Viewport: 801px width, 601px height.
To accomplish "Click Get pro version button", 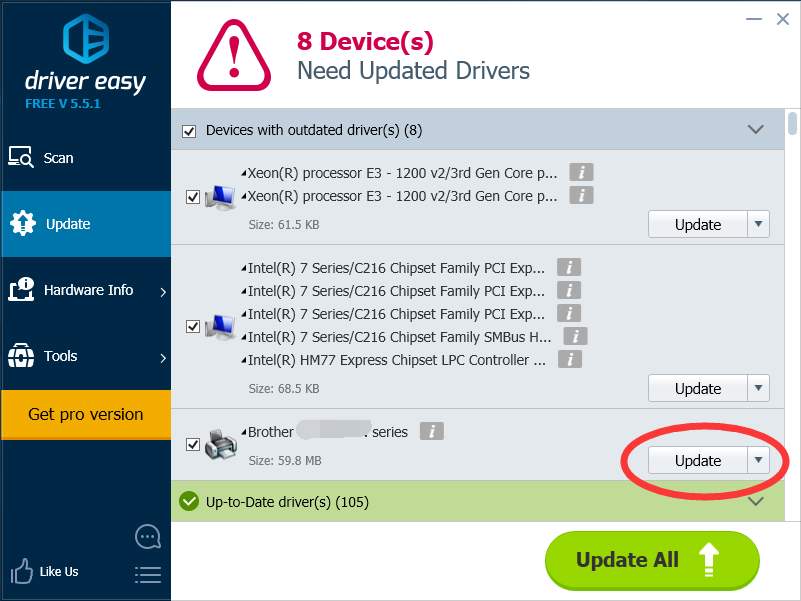I will point(86,414).
